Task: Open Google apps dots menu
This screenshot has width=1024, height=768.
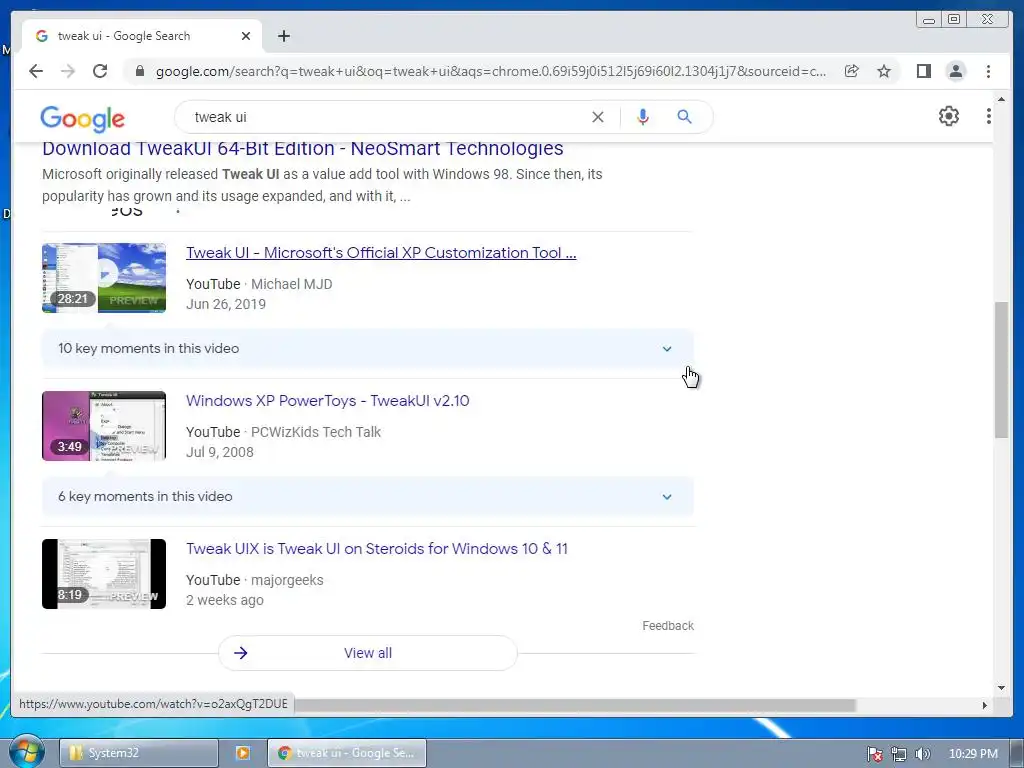Action: pyautogui.click(x=989, y=116)
